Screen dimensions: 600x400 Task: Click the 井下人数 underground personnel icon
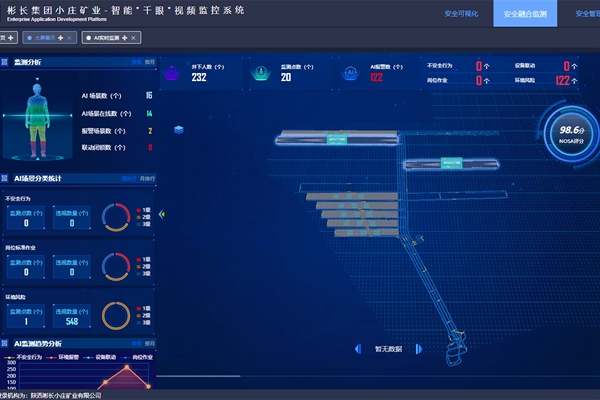173,72
